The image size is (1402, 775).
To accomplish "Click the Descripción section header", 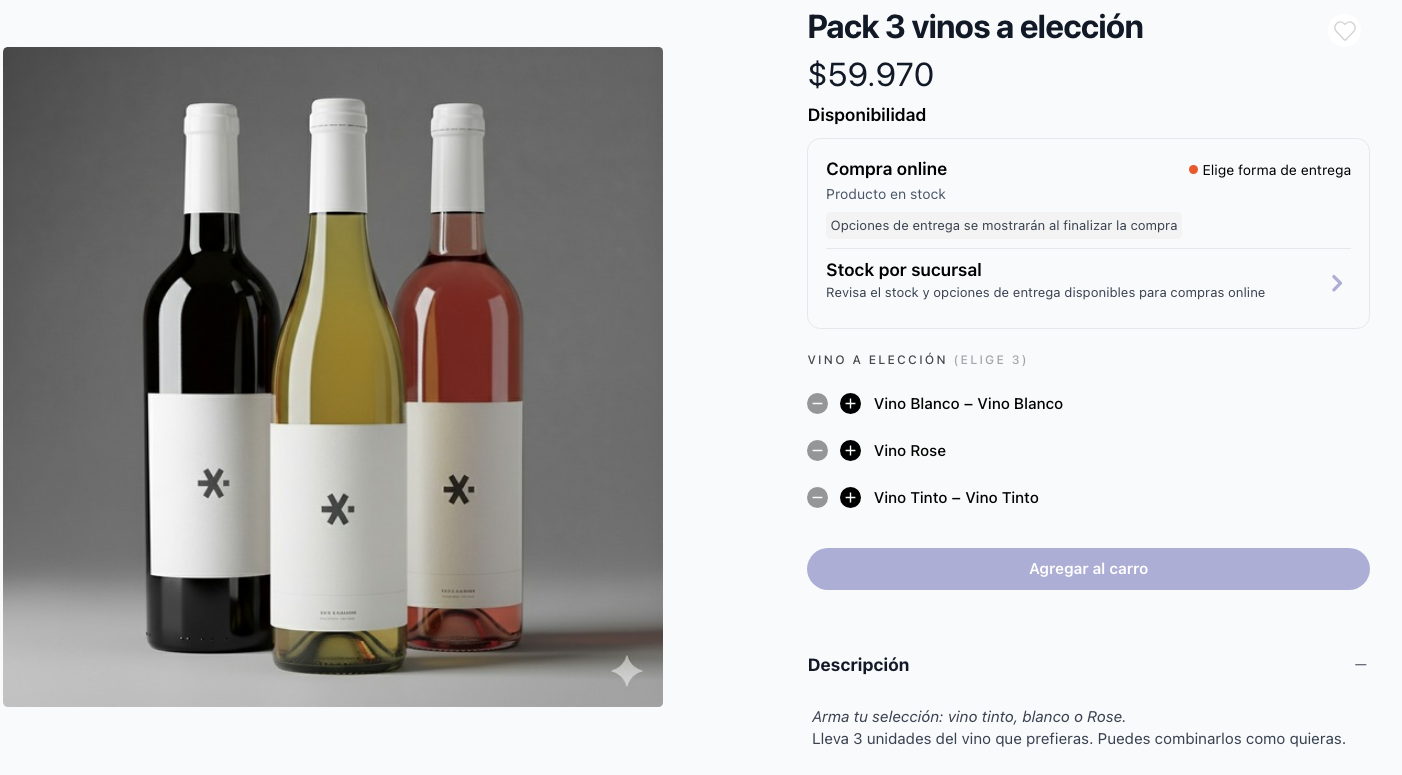I will coord(858,665).
